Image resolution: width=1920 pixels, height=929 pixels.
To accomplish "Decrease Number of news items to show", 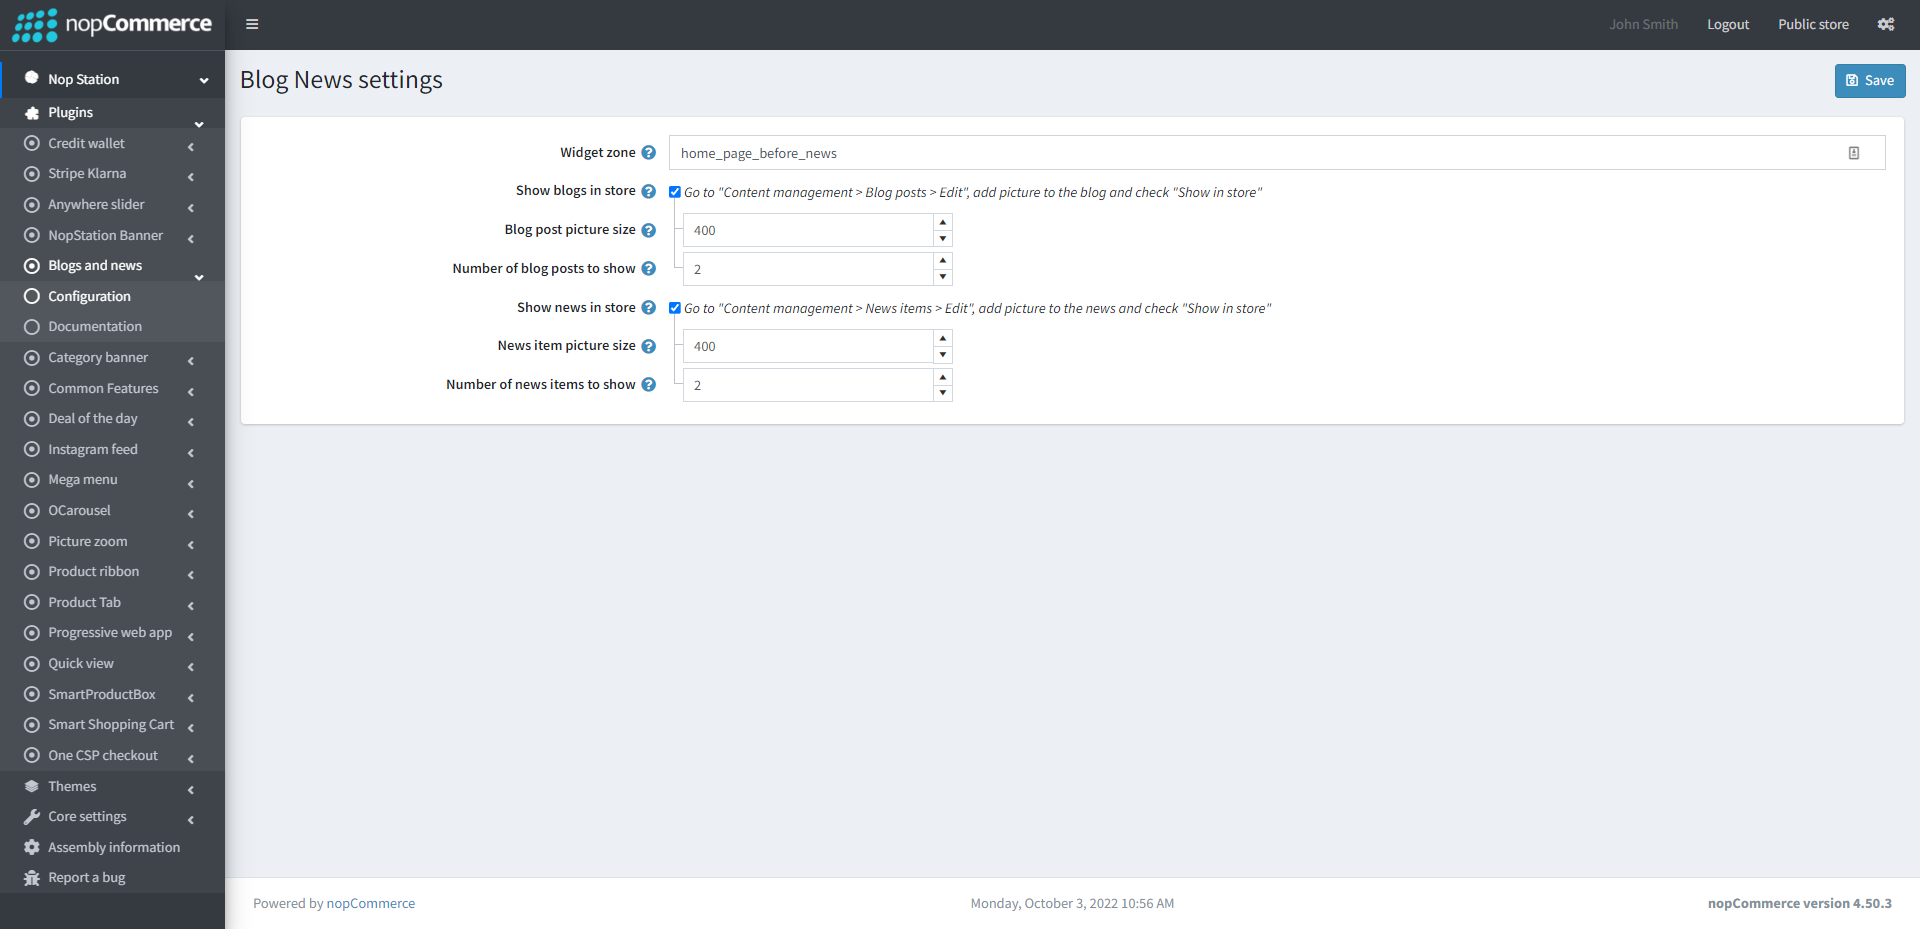I will click(943, 393).
